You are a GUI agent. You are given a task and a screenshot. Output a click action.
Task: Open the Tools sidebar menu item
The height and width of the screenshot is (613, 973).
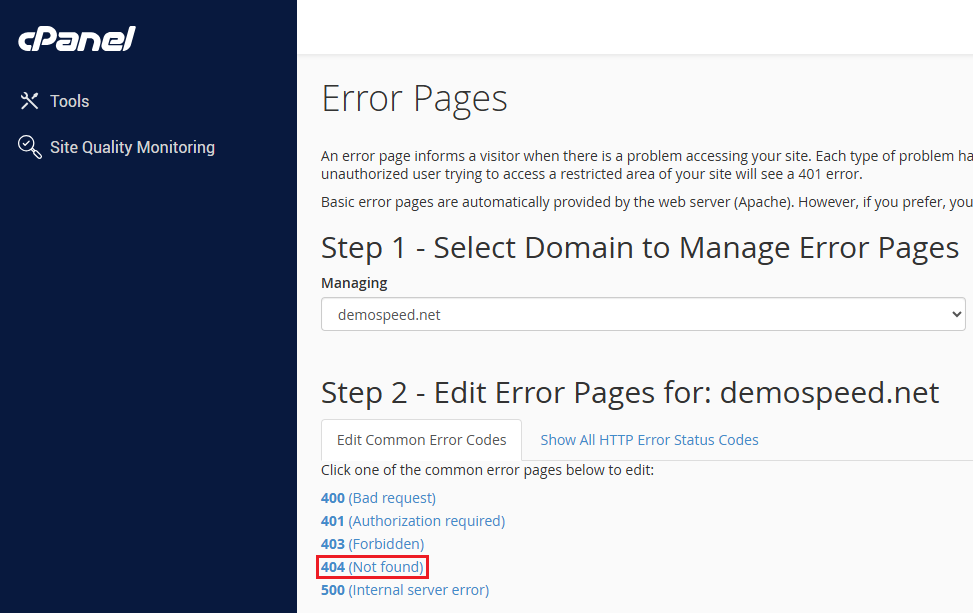coord(69,101)
